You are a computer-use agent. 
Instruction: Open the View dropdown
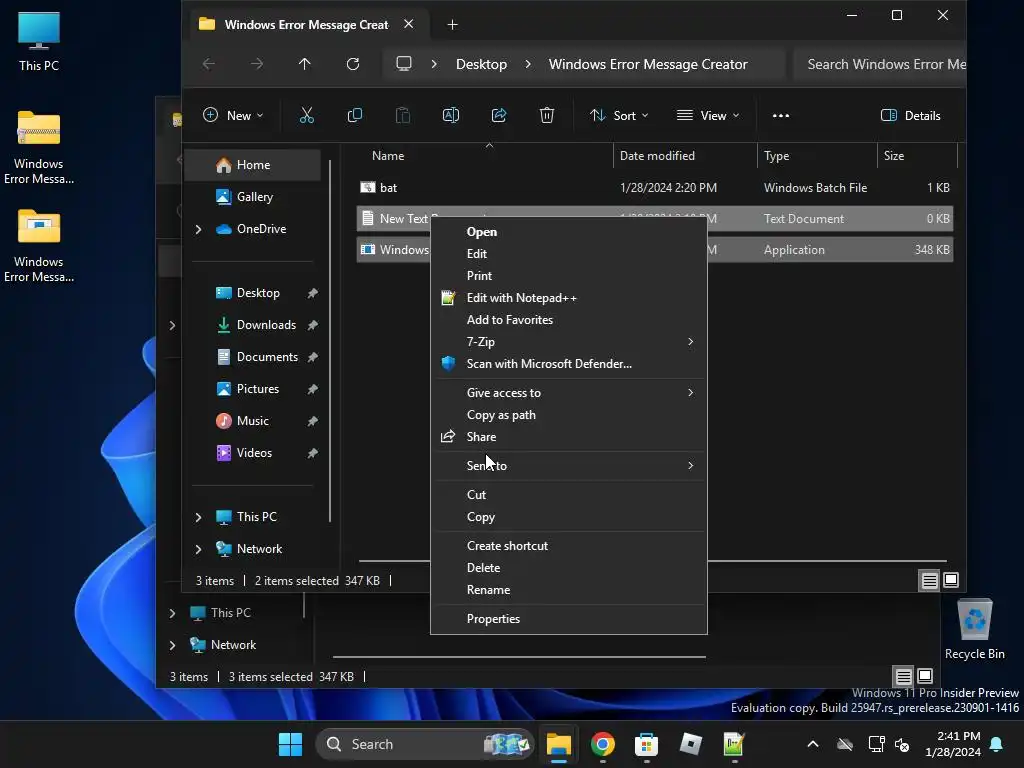pyautogui.click(x=709, y=116)
